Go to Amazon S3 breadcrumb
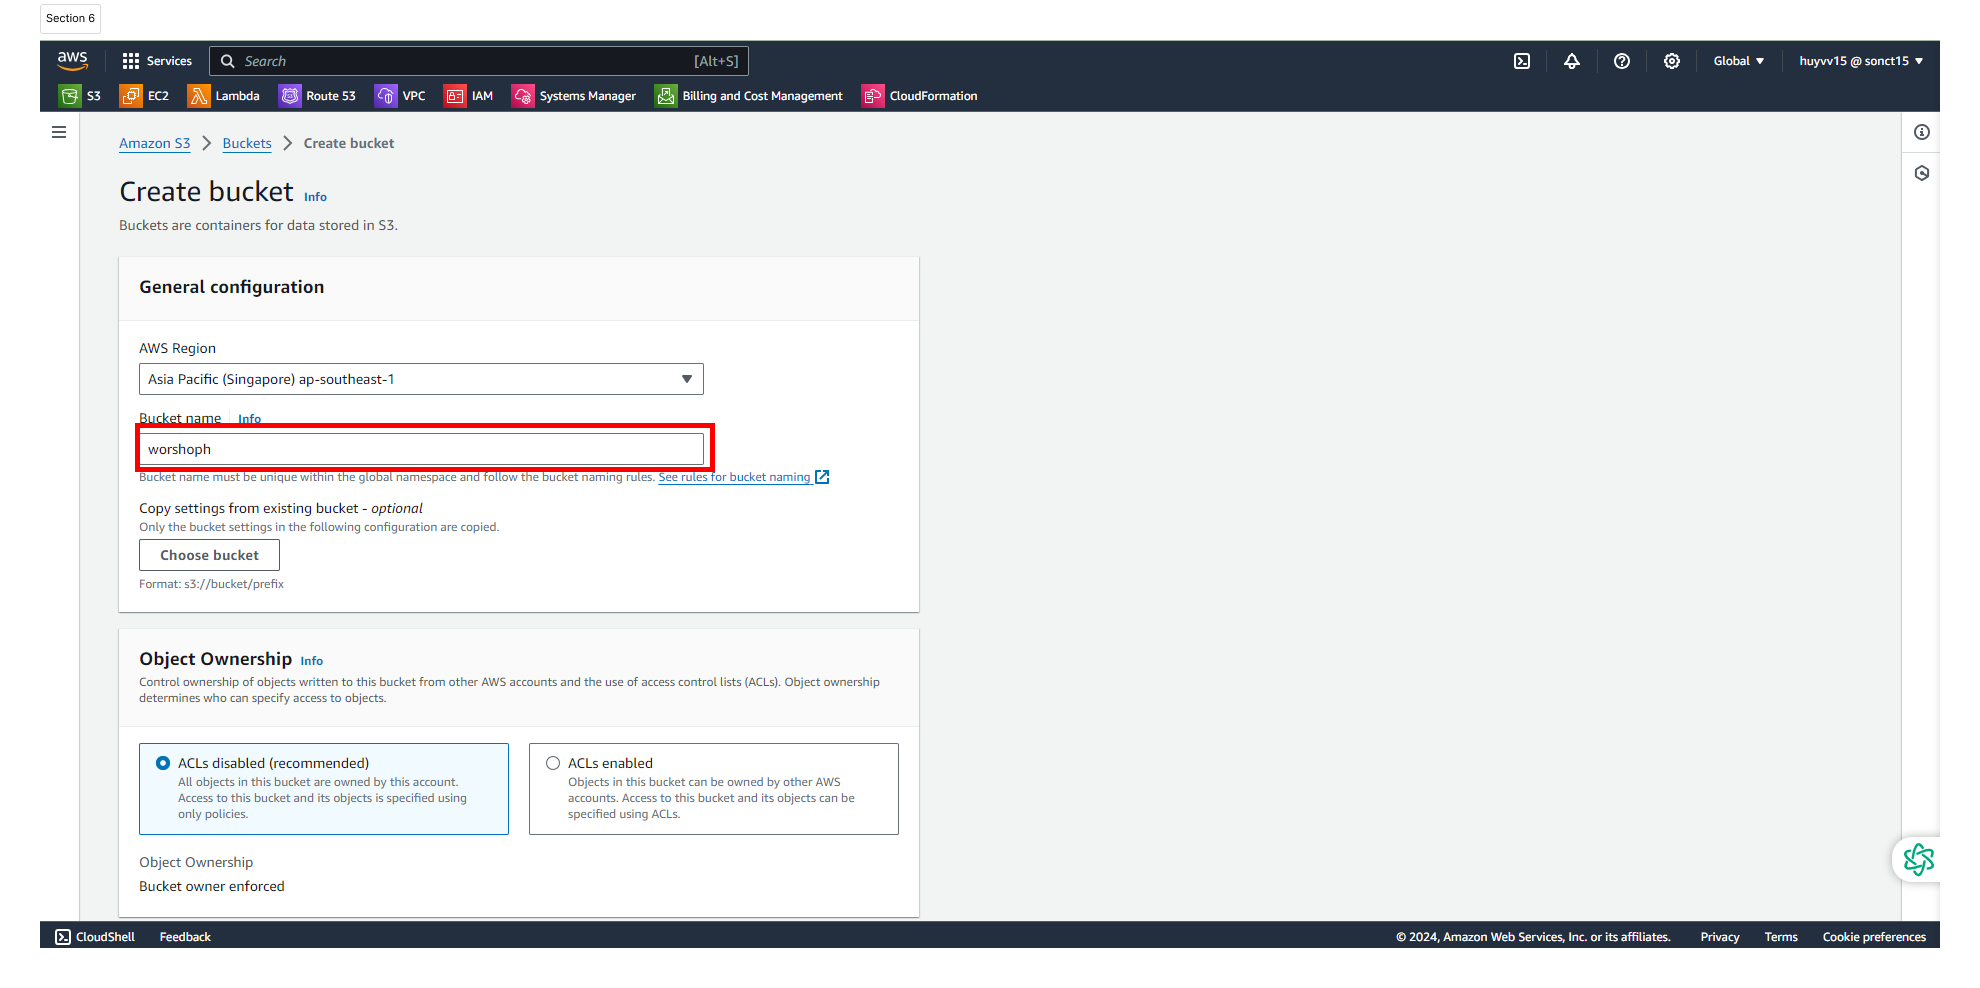Image resolution: width=1980 pixels, height=988 pixels. (154, 143)
